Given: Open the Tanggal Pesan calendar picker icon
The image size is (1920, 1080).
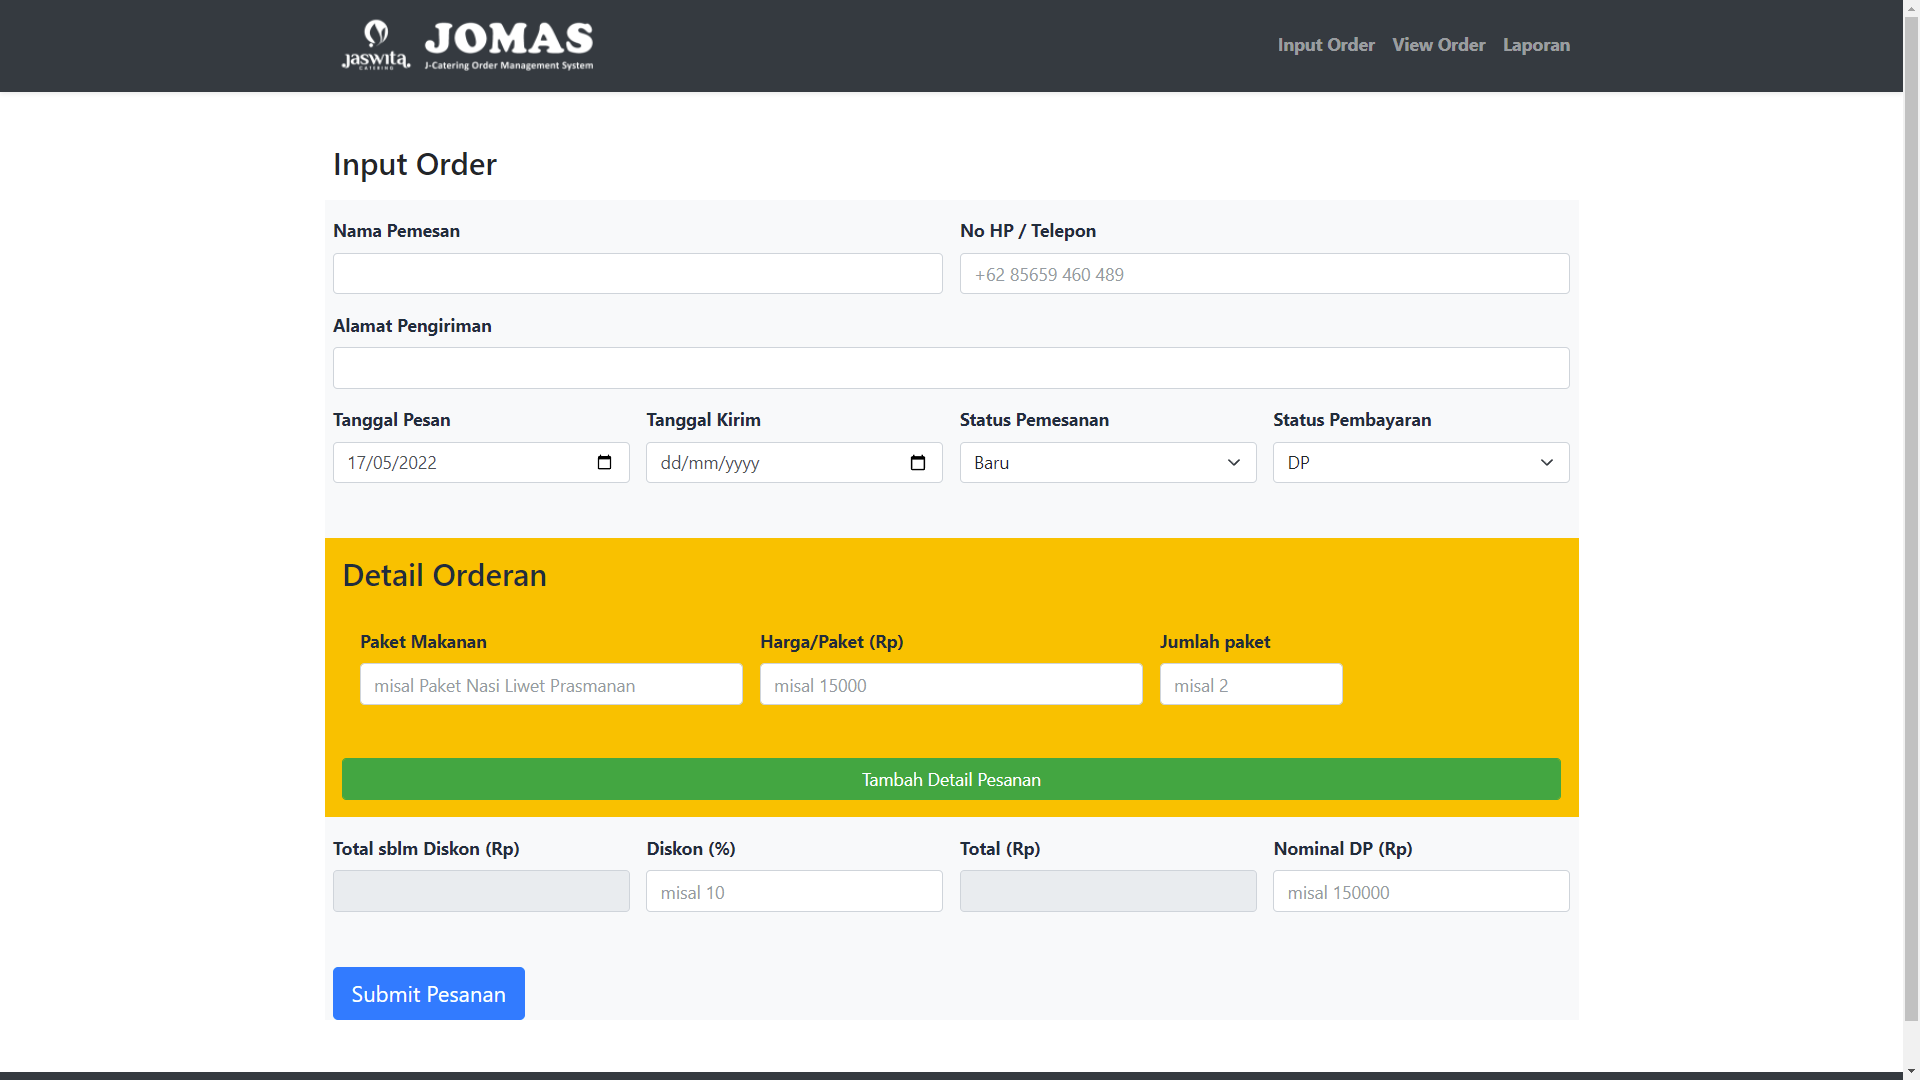Looking at the screenshot, I should pyautogui.click(x=604, y=463).
